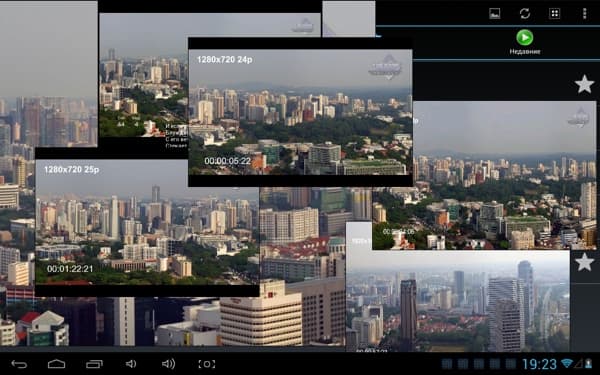Tap the green Недавние play button
This screenshot has width=600, height=375.
525,38
